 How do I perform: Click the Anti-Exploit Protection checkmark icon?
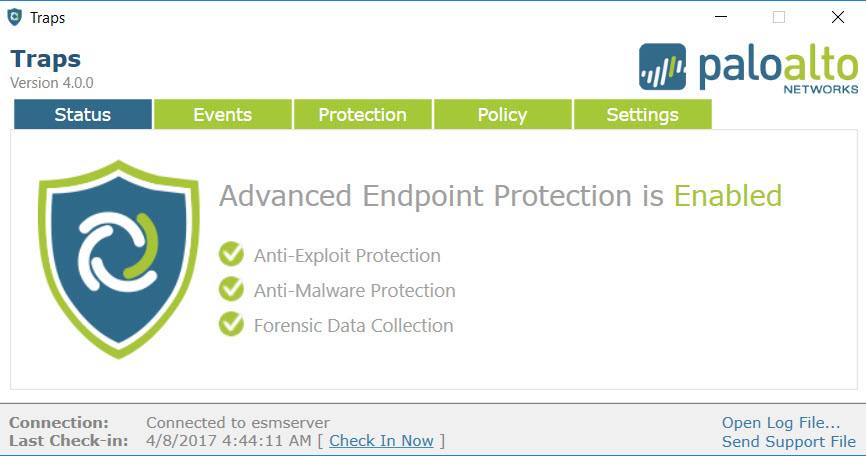(232, 255)
